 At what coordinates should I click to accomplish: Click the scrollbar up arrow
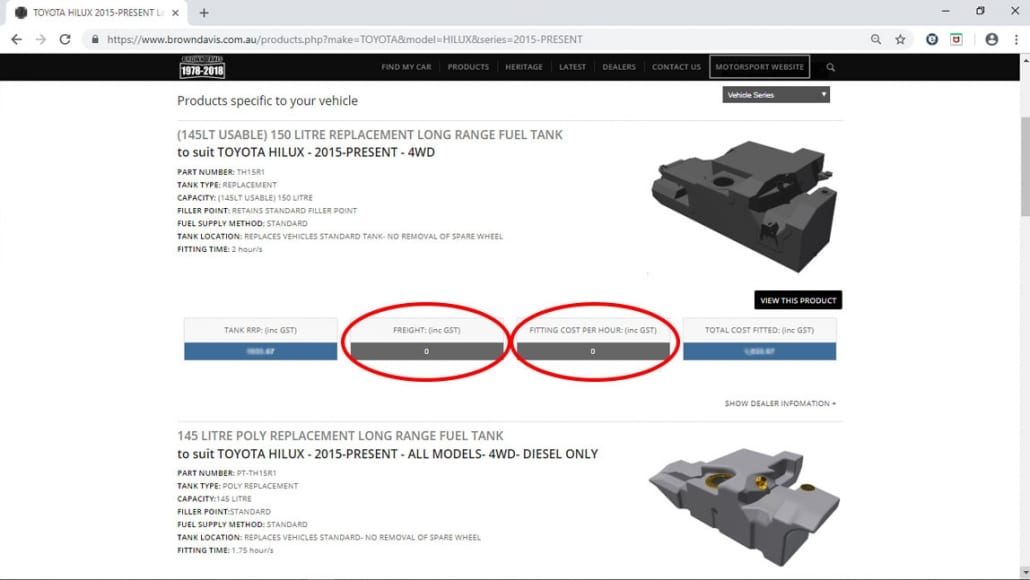(1025, 60)
